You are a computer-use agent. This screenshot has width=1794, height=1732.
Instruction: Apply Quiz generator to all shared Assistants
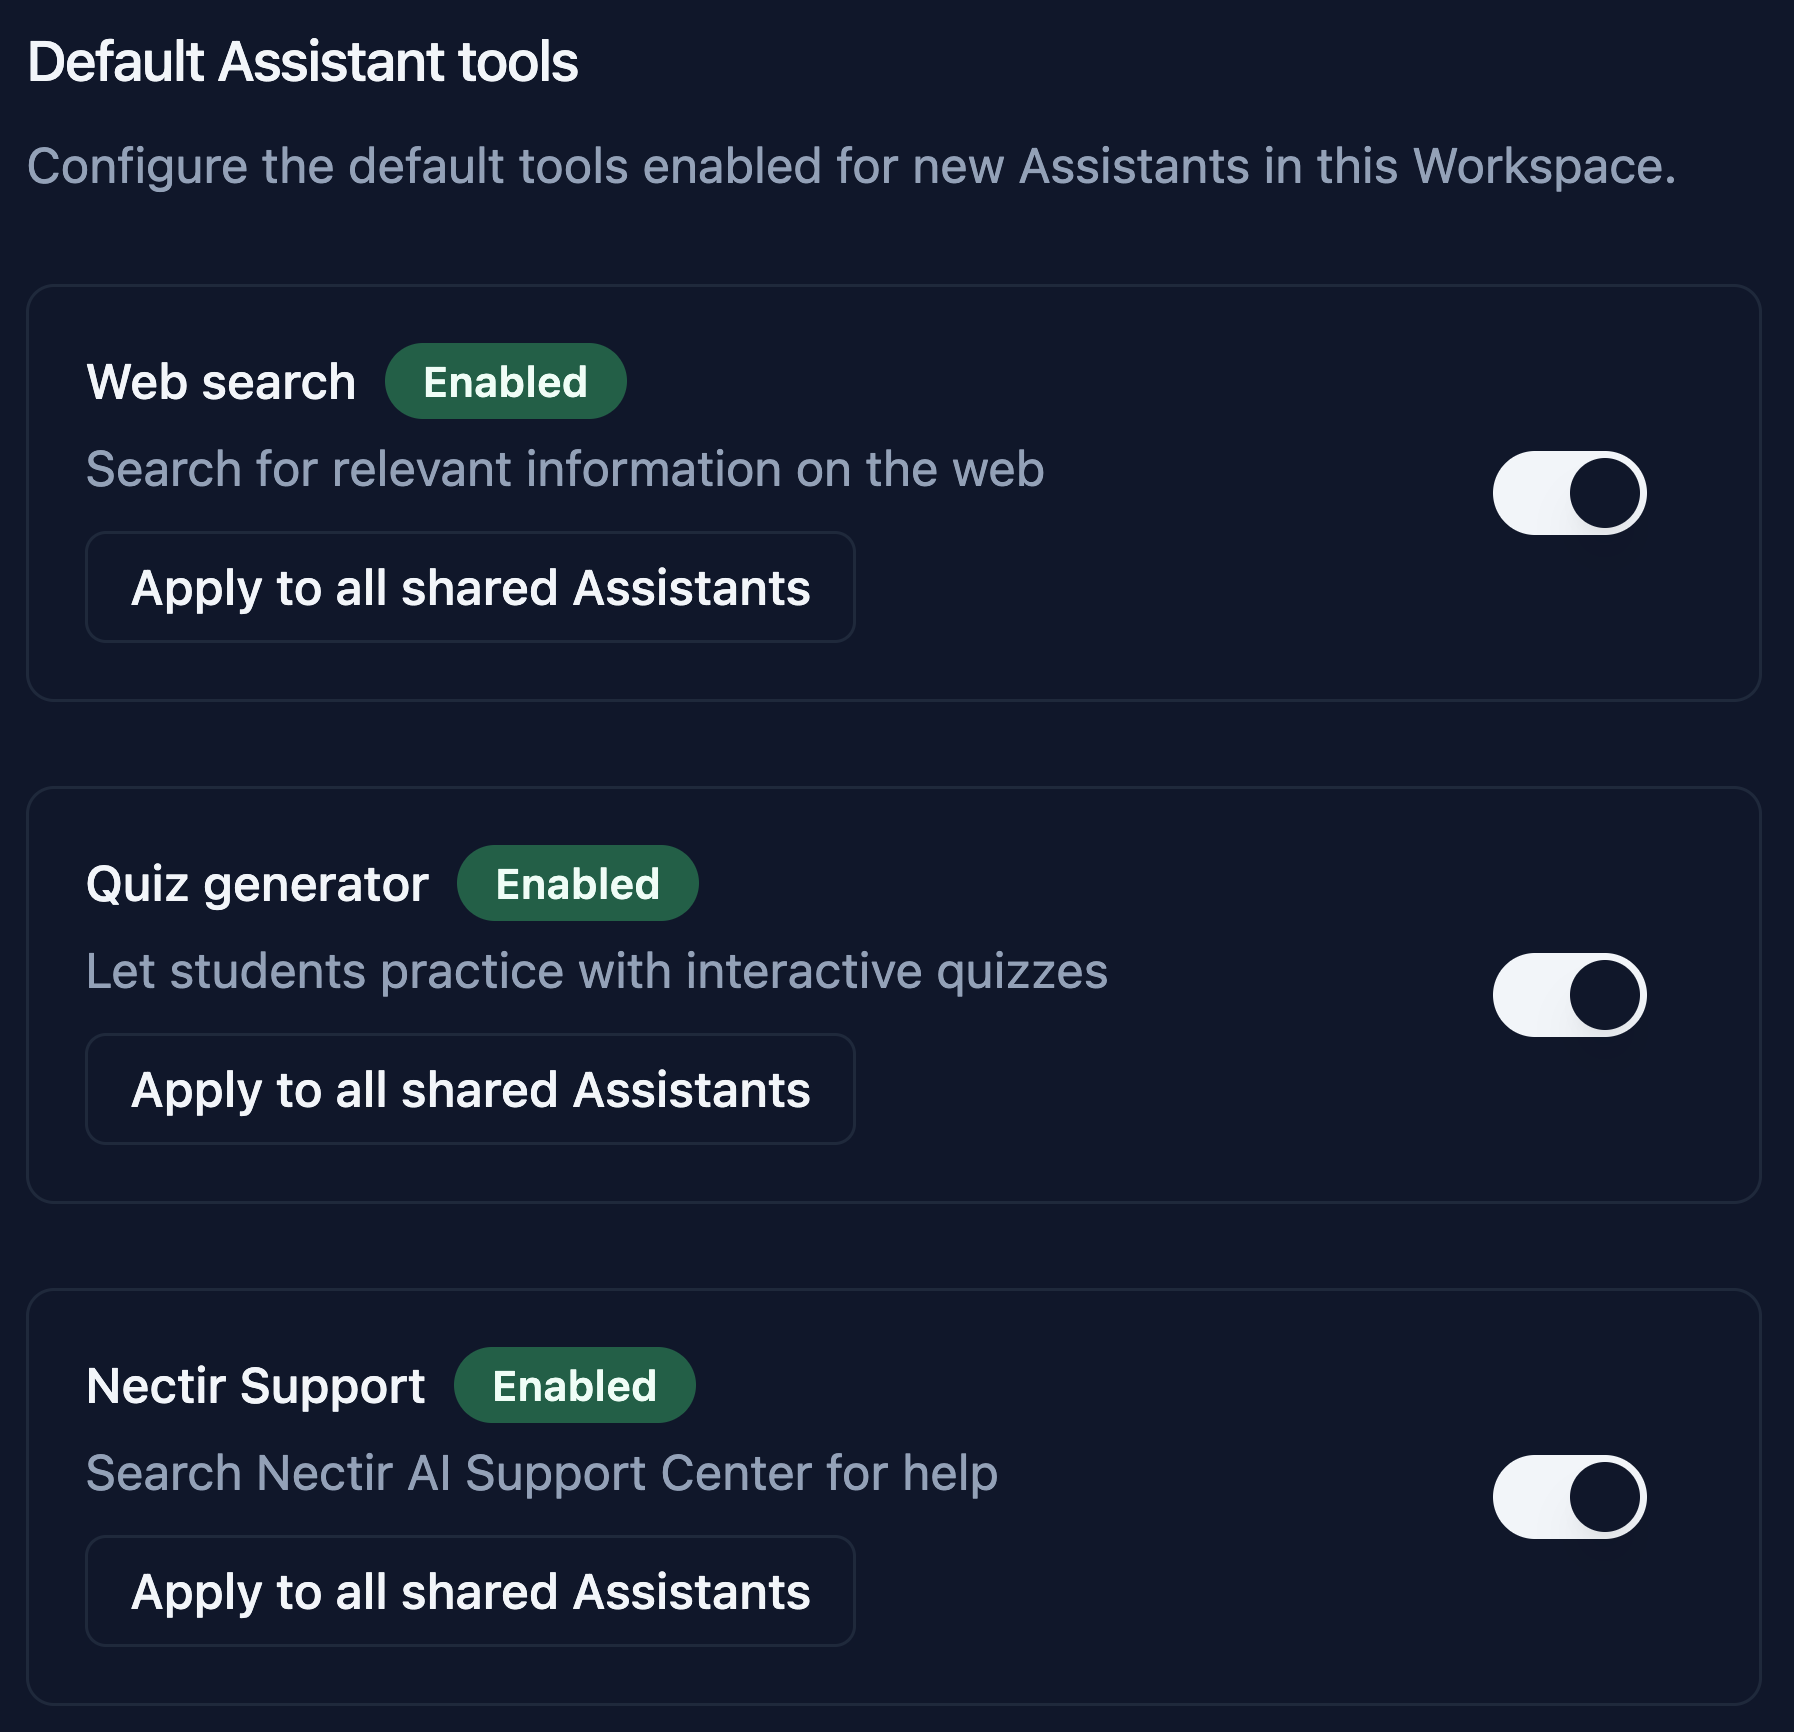coord(471,1089)
